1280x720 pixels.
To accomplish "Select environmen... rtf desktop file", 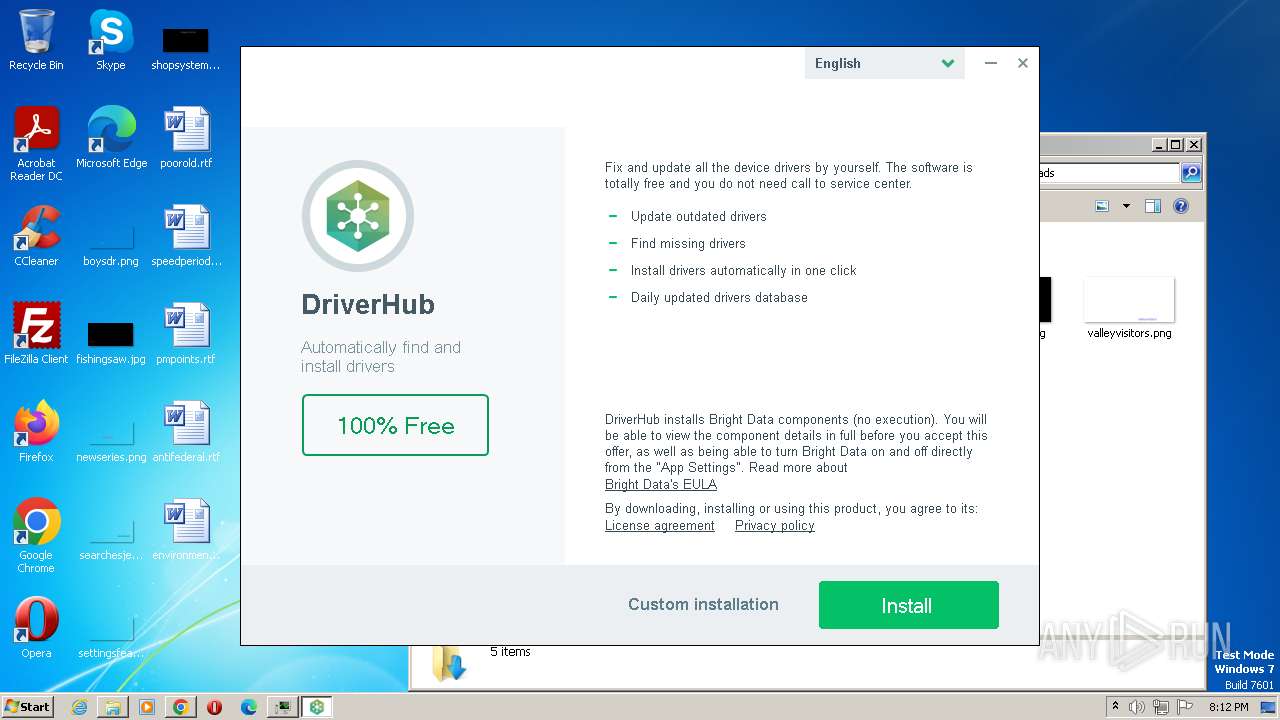I will [186, 530].
